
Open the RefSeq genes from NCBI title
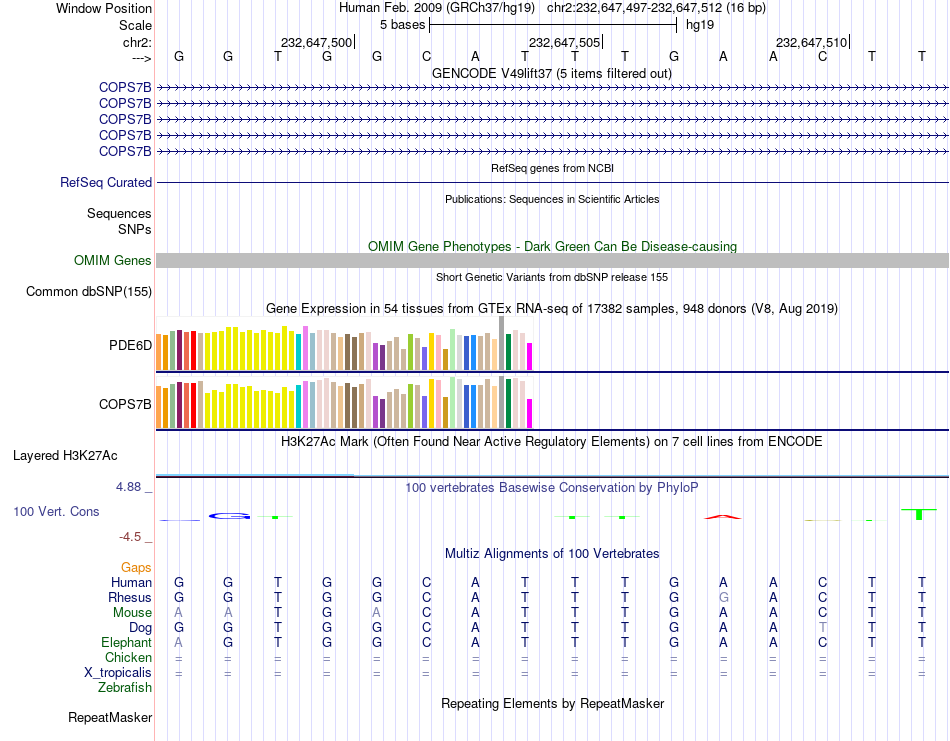(x=552, y=168)
